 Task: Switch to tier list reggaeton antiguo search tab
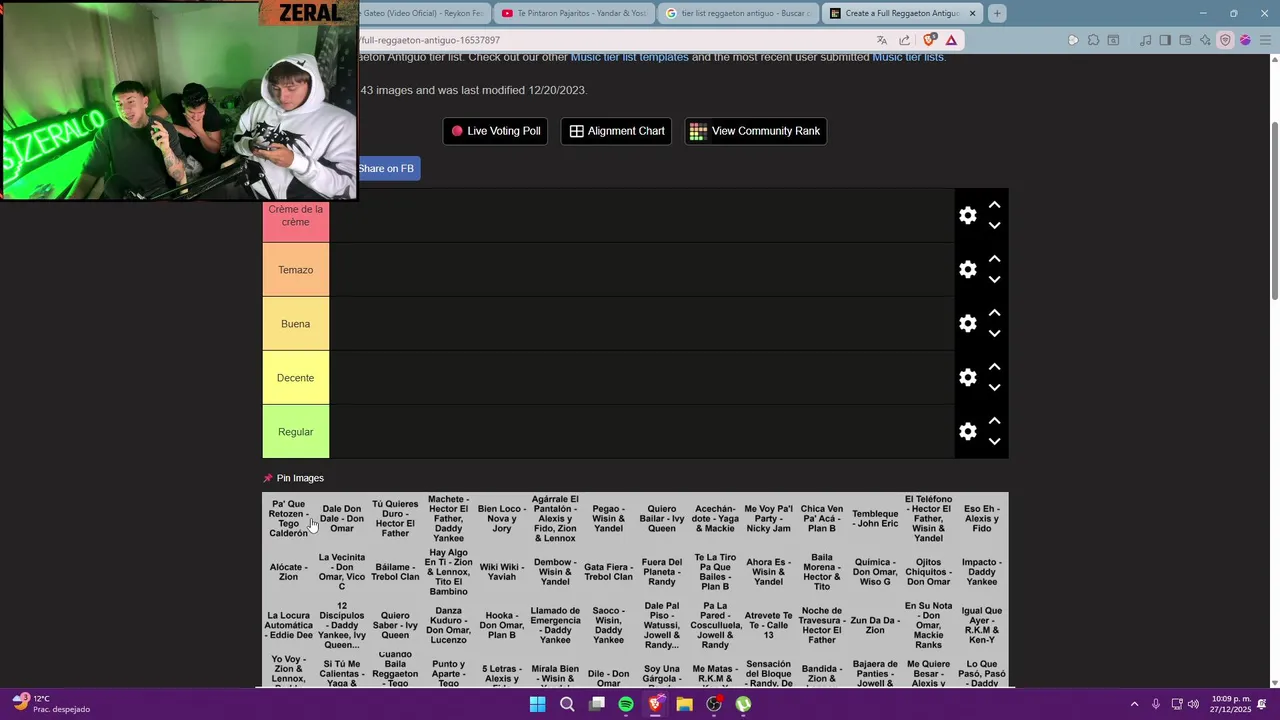click(738, 13)
